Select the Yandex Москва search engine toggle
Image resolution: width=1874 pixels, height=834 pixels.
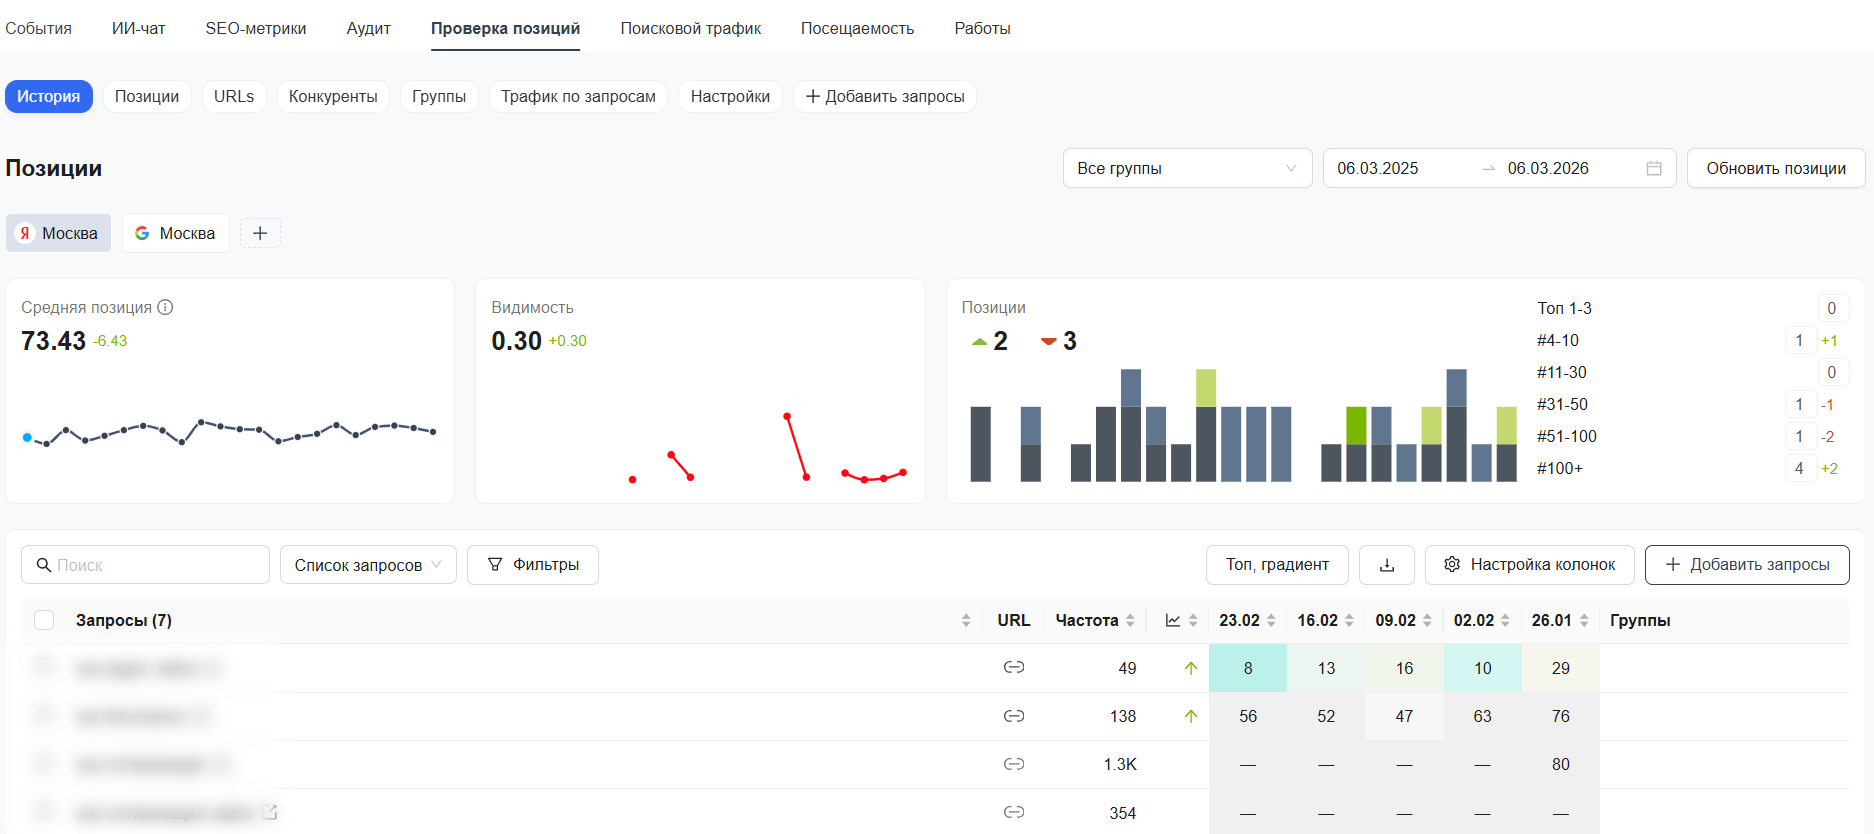coord(59,233)
